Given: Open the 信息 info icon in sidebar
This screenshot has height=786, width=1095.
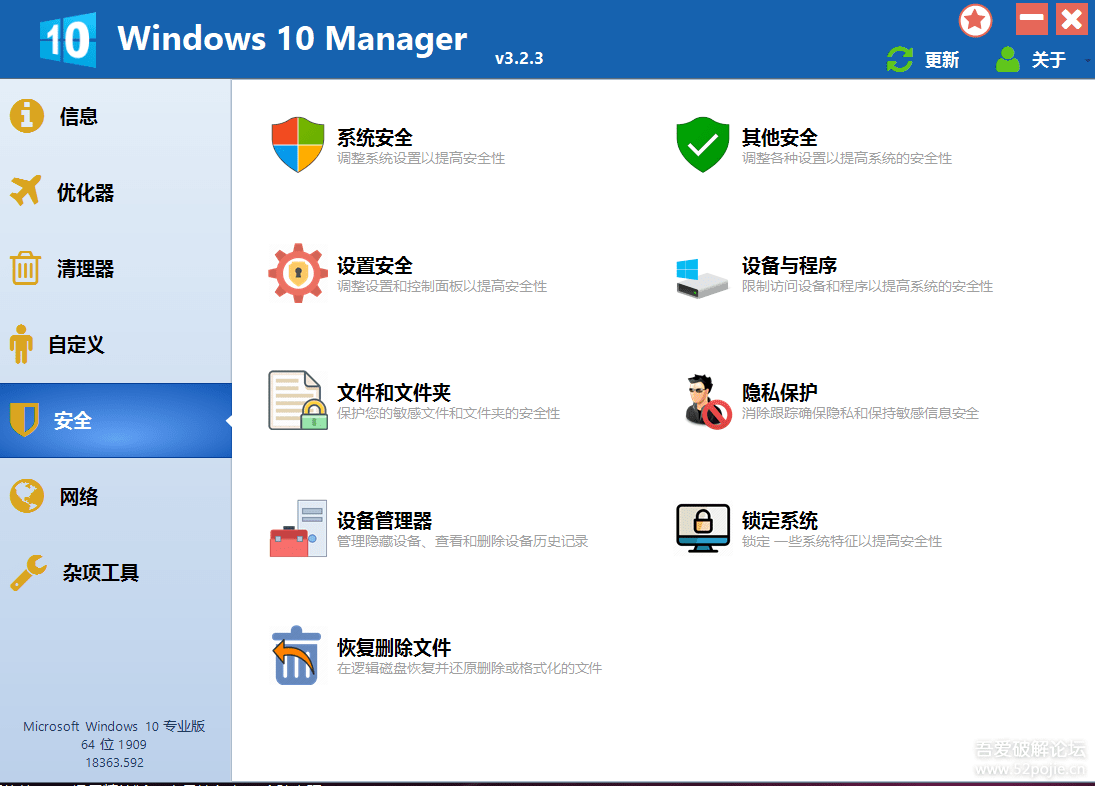Looking at the screenshot, I should point(27,116).
